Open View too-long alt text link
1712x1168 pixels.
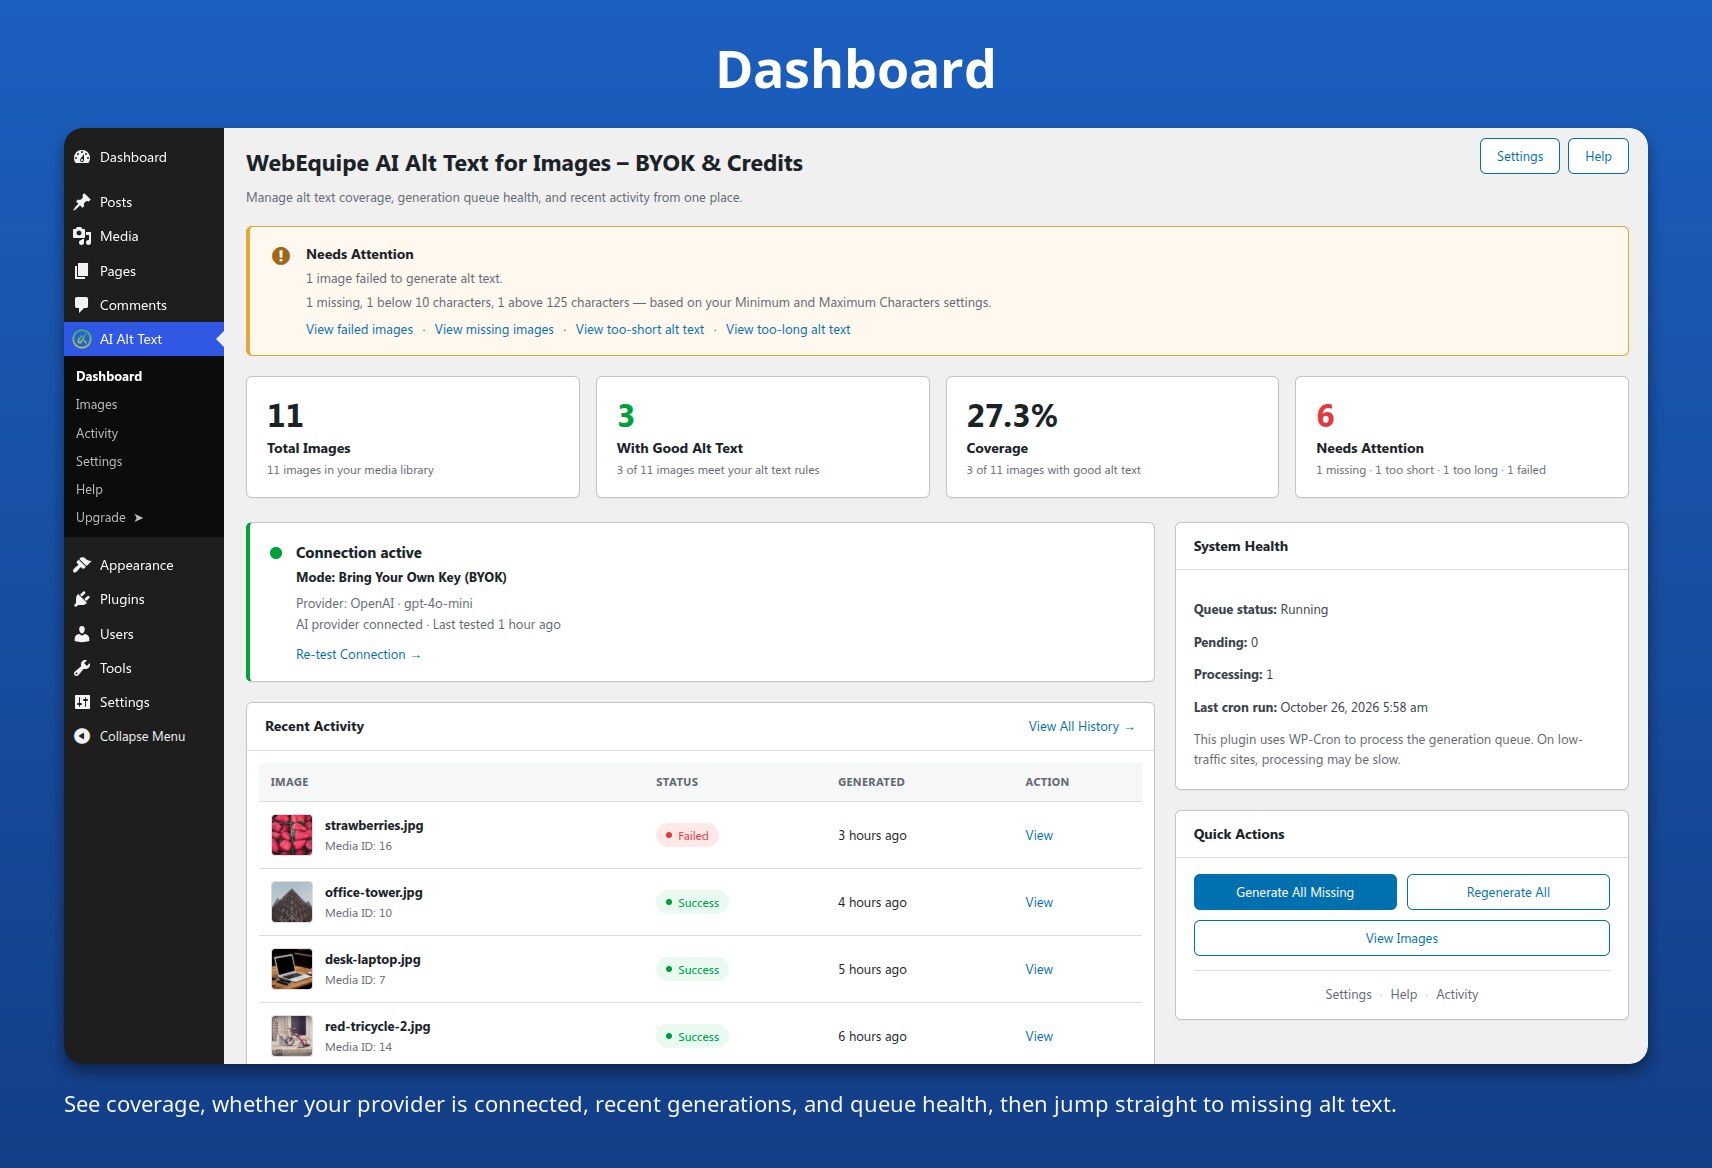click(788, 329)
